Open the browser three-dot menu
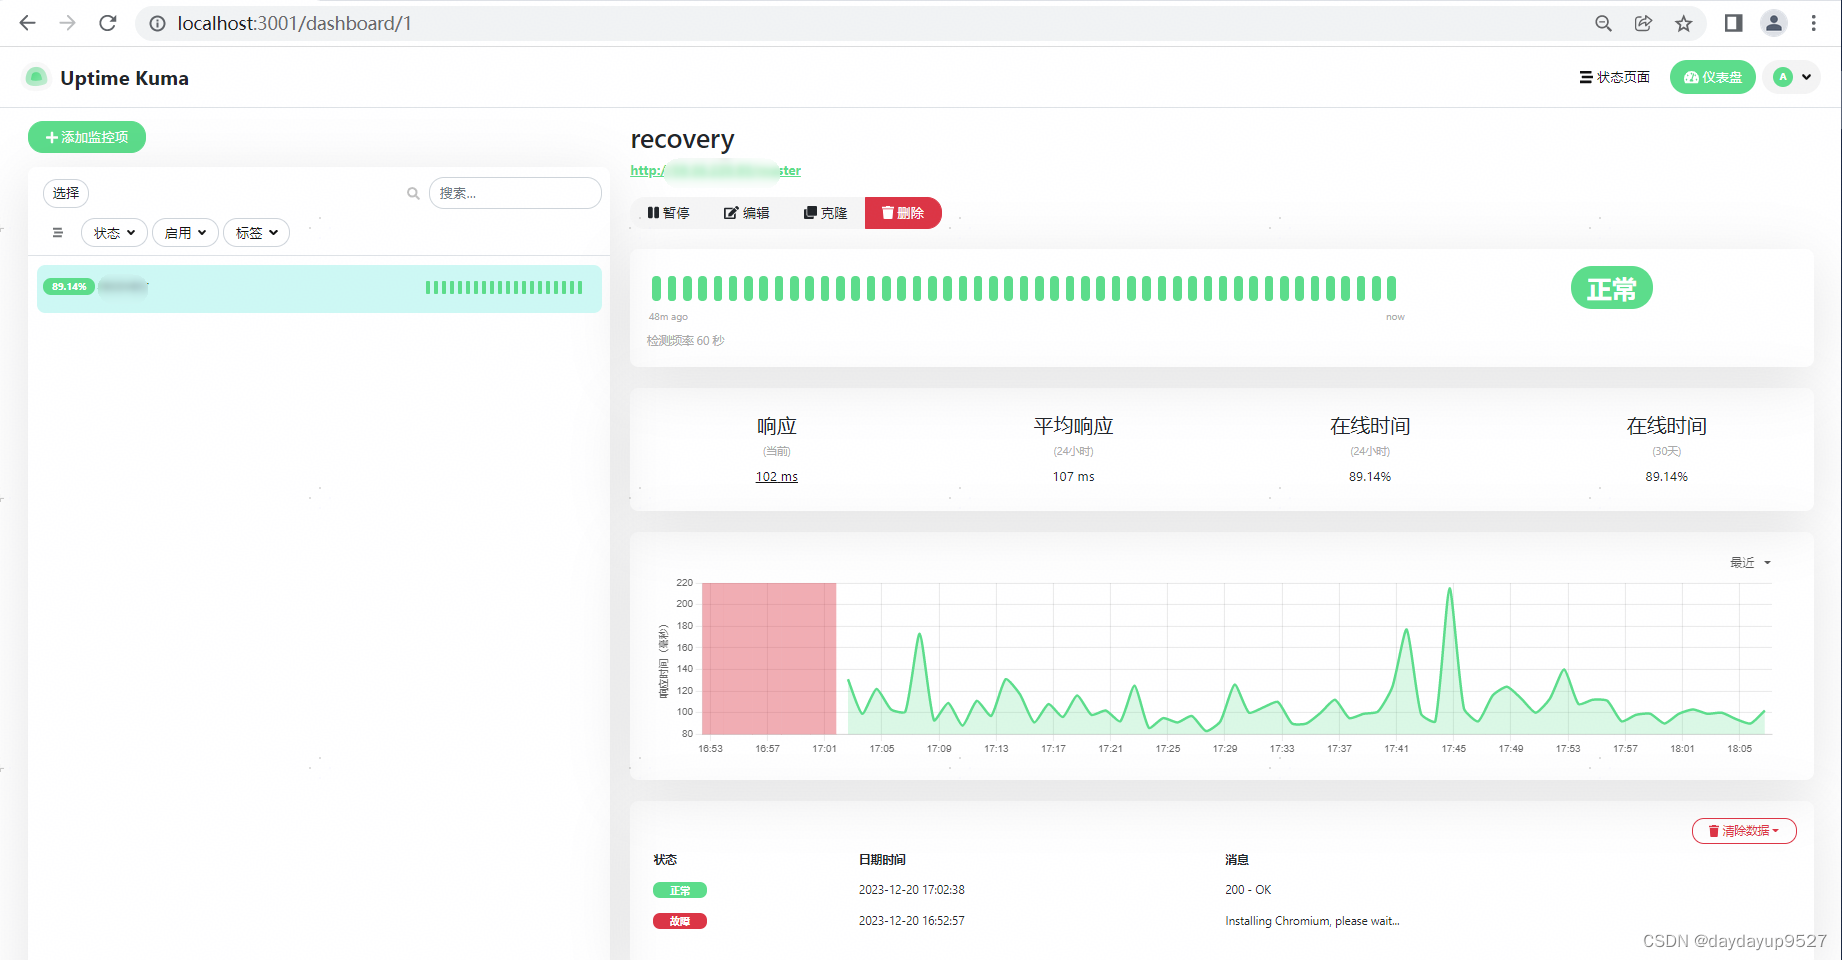1842x960 pixels. (x=1814, y=23)
